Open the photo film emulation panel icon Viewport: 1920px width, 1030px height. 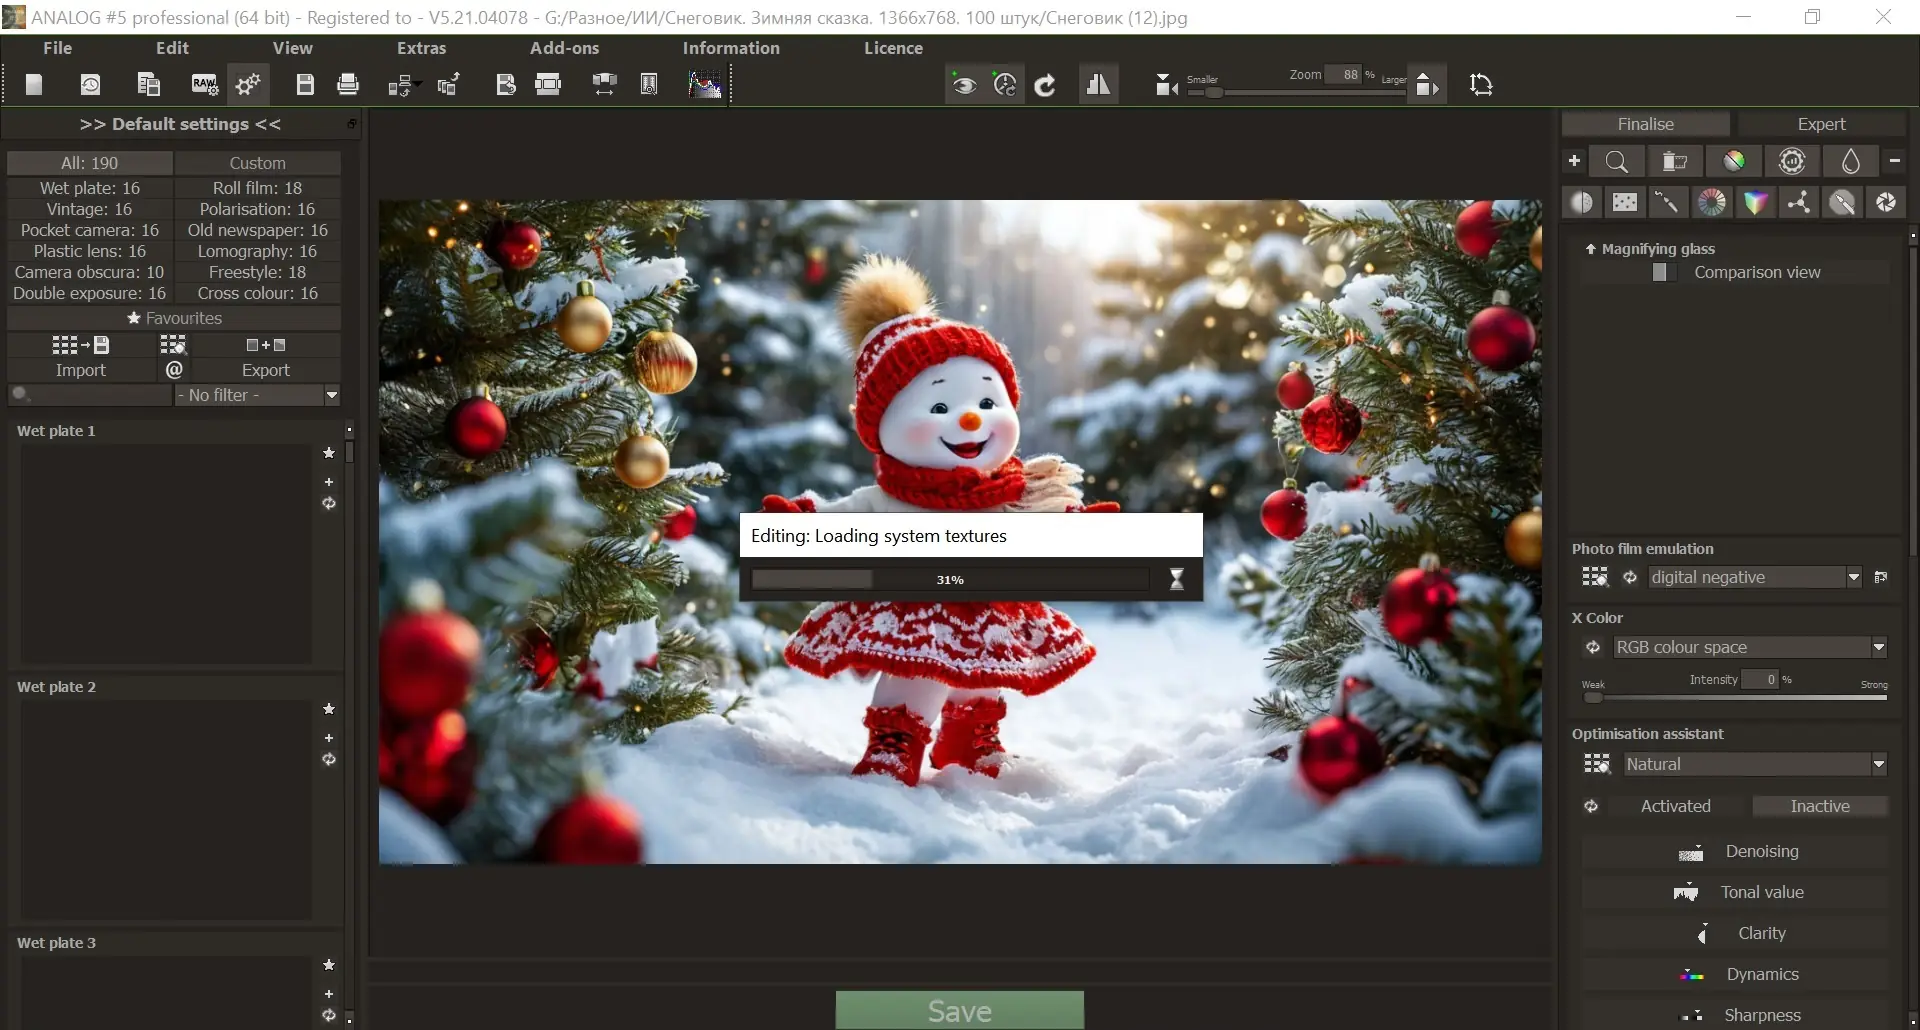pyautogui.click(x=1596, y=577)
